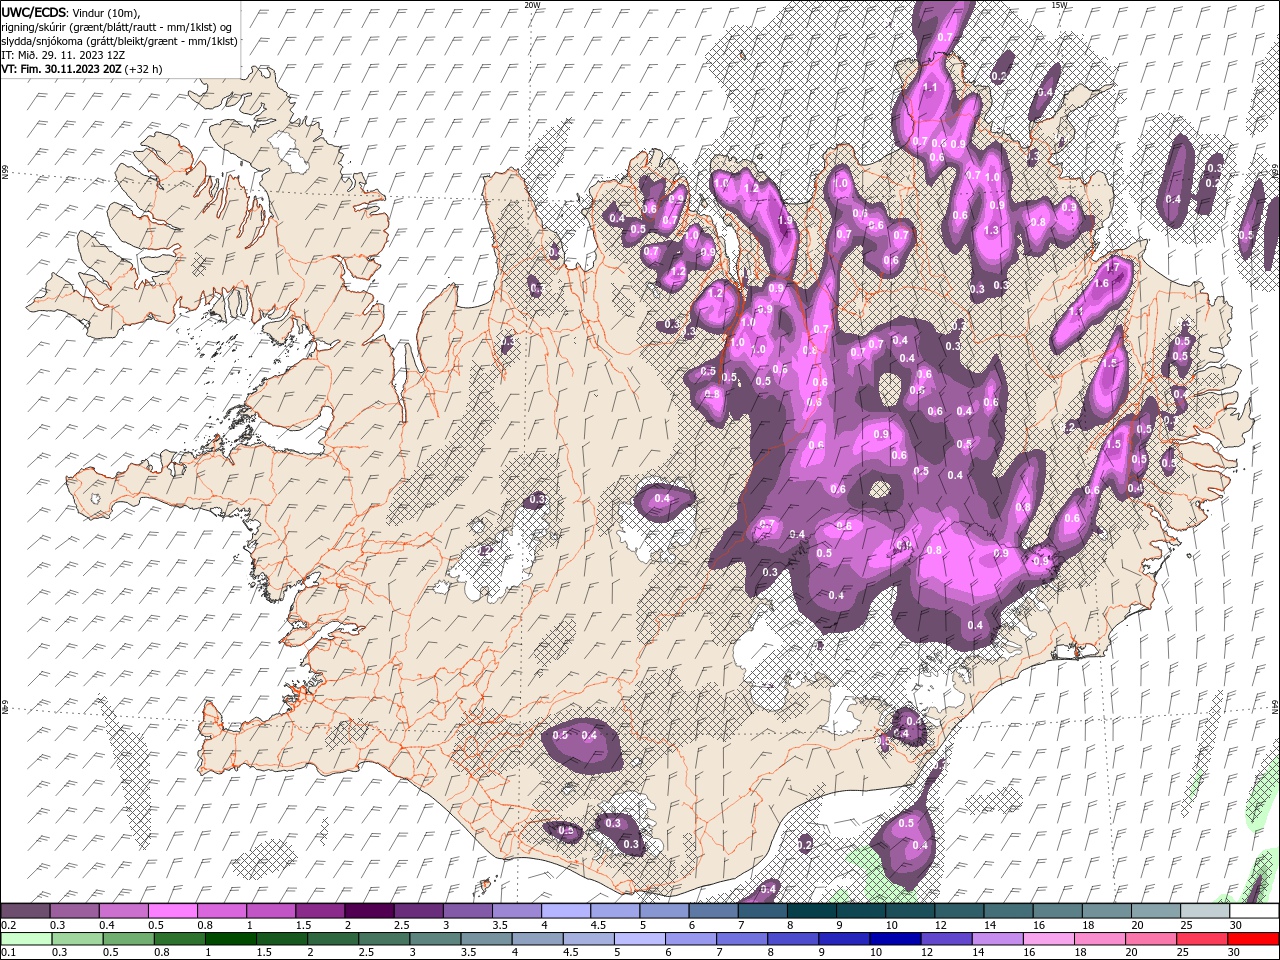
Task: Click the snow legend swatch labeled 0.4
Action: click(123, 911)
